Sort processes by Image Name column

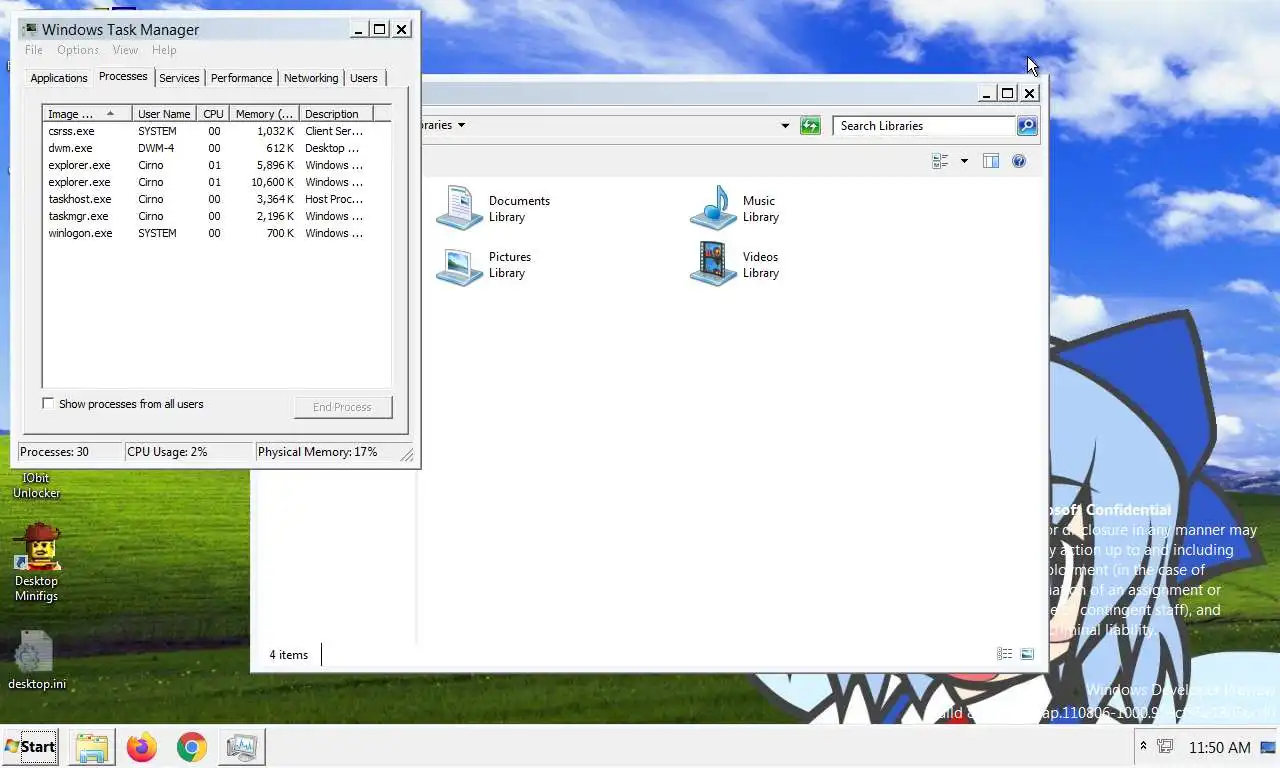pos(86,114)
